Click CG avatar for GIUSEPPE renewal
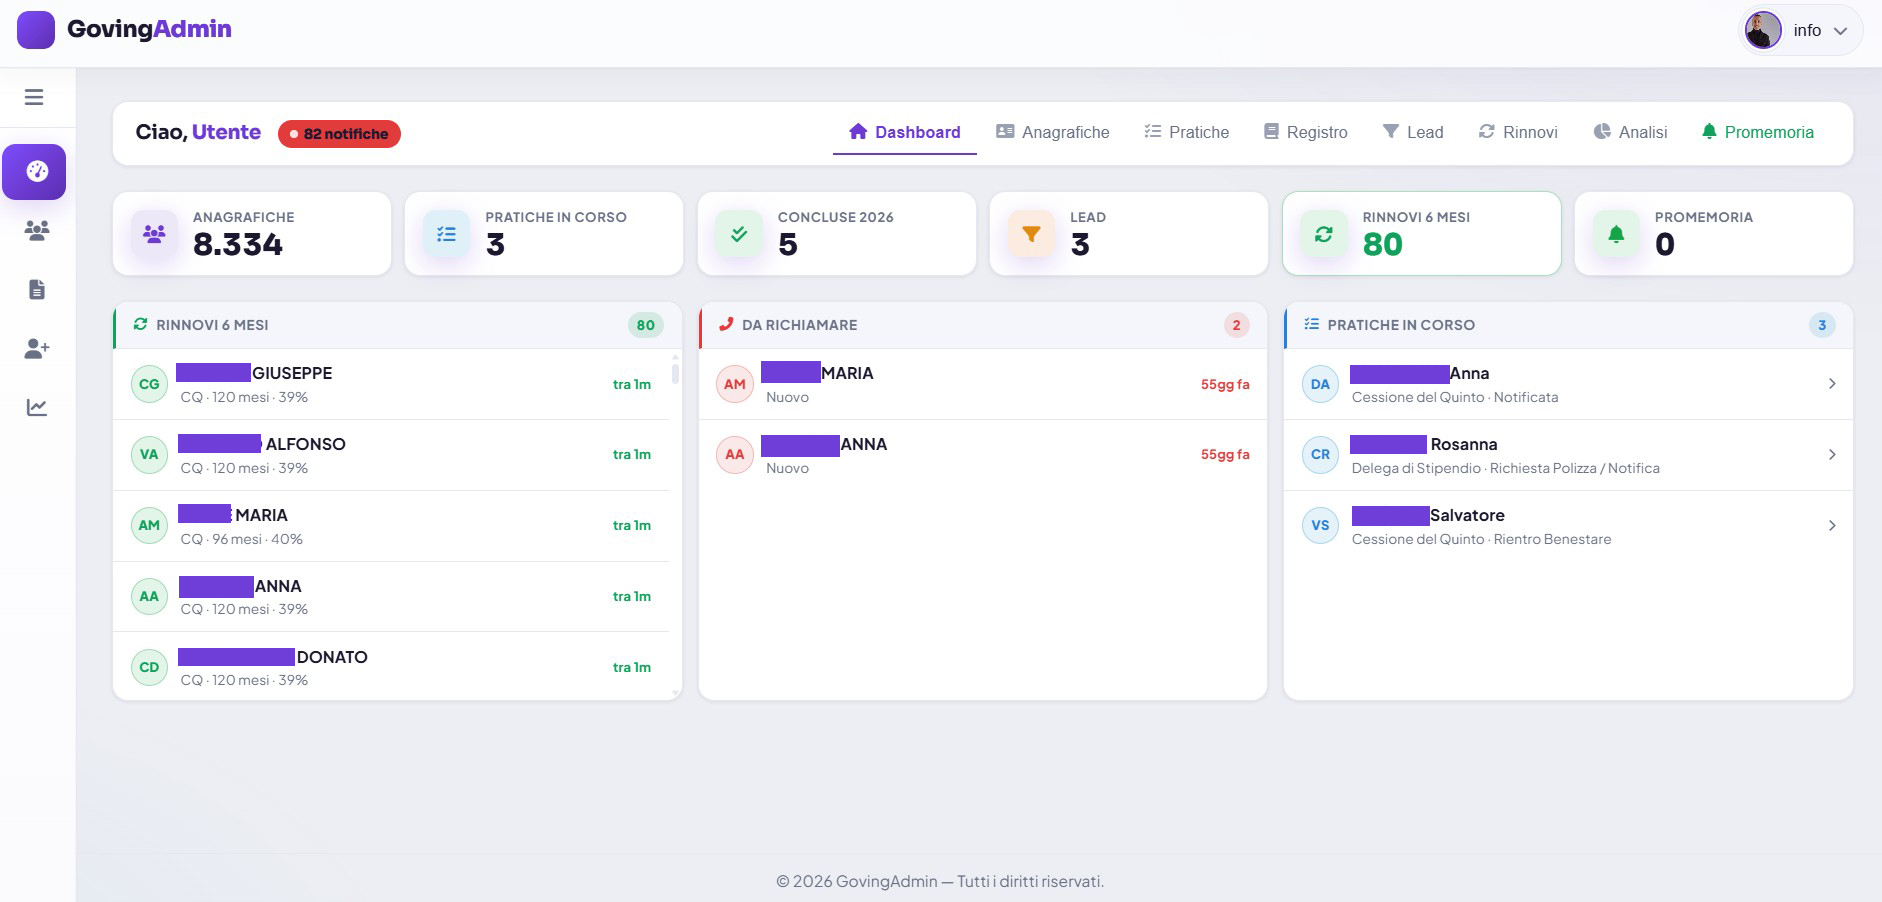Image resolution: width=1882 pixels, height=902 pixels. [x=149, y=384]
